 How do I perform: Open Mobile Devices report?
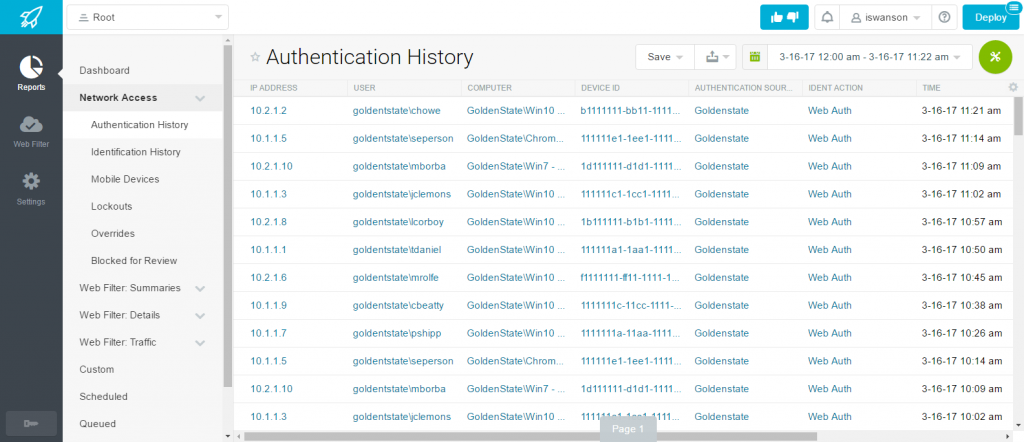(125, 179)
